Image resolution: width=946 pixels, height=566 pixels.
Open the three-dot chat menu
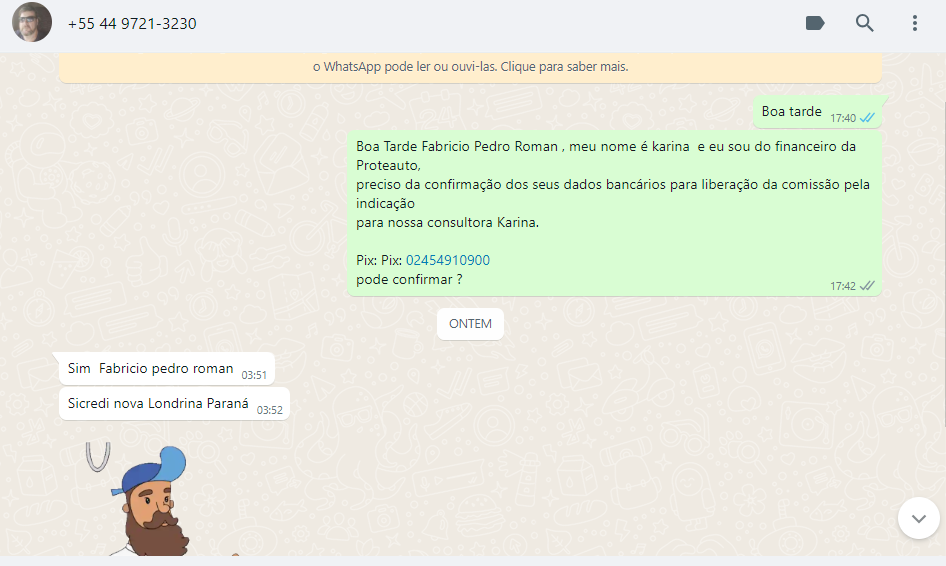coord(914,23)
